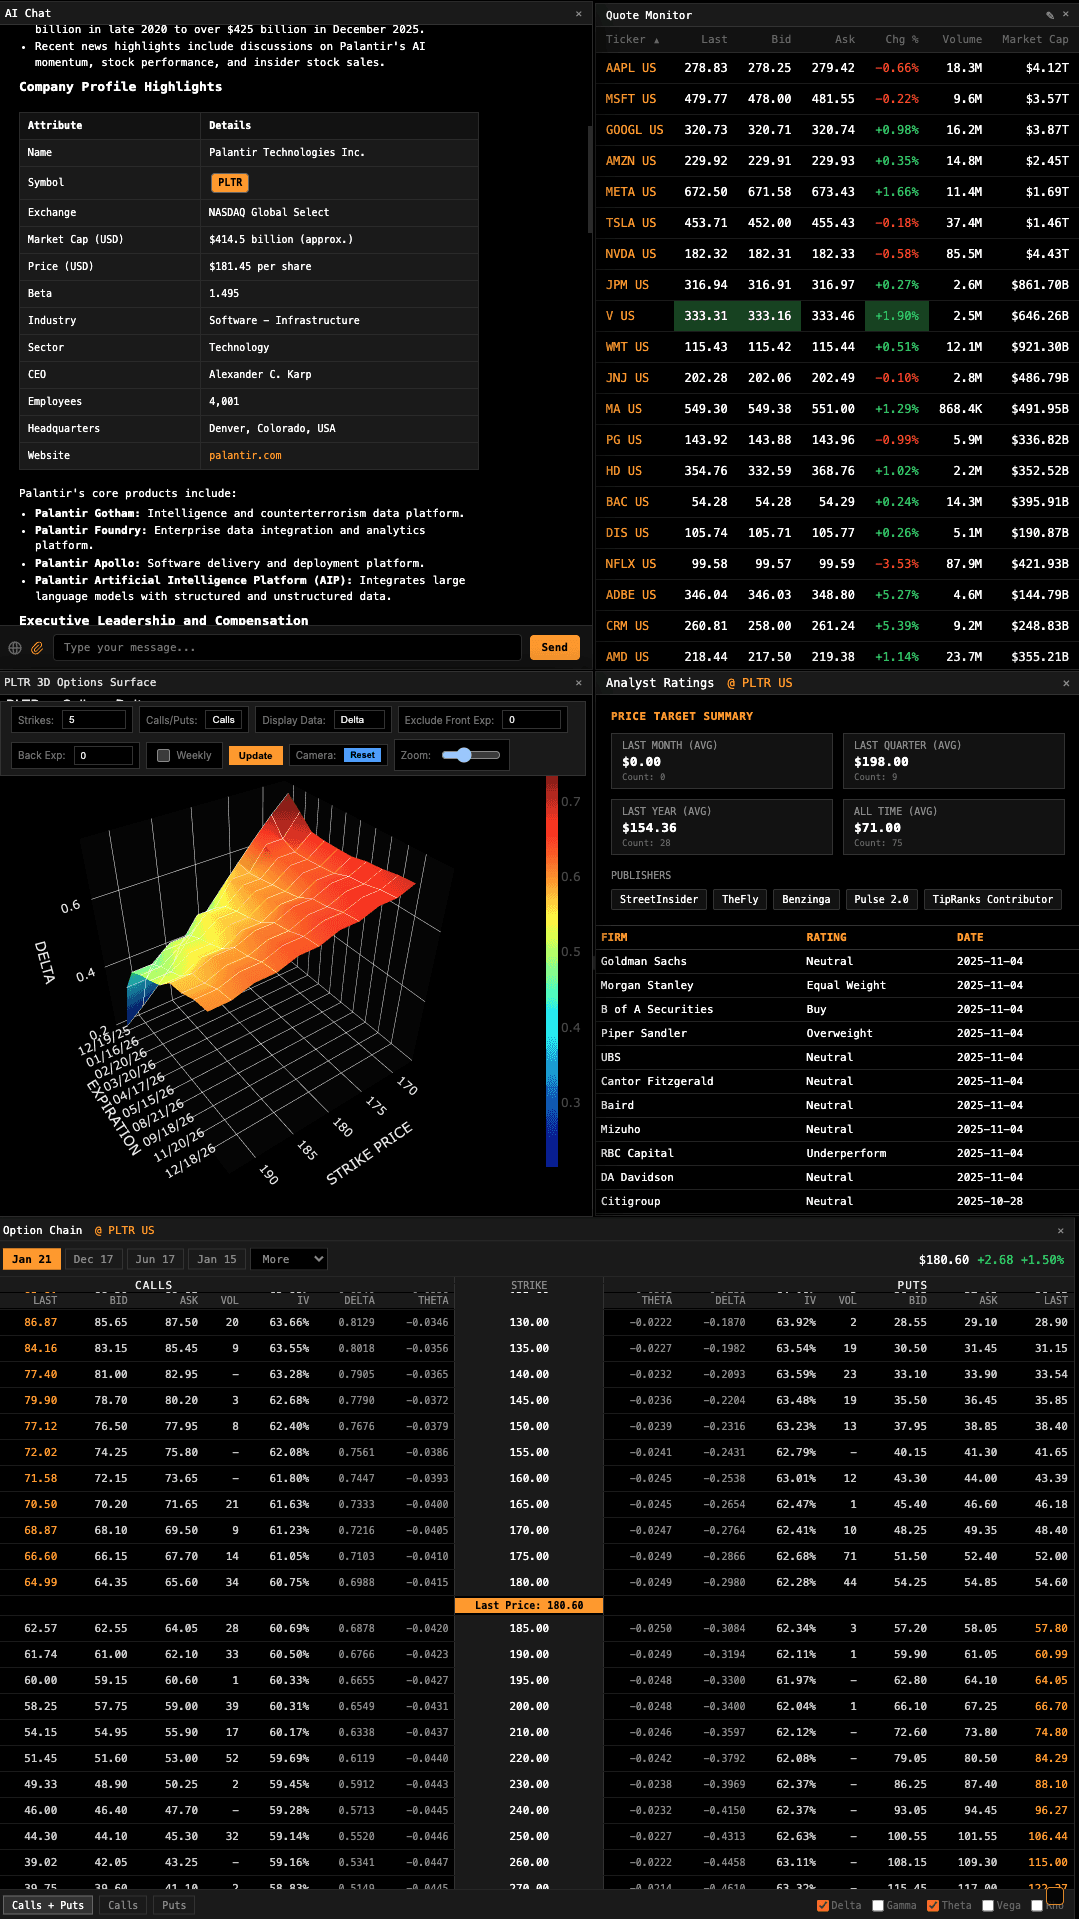The height and width of the screenshot is (1919, 1079).
Task: Click the Ticker sort arrow in Quote Monitor
Action: (657, 40)
